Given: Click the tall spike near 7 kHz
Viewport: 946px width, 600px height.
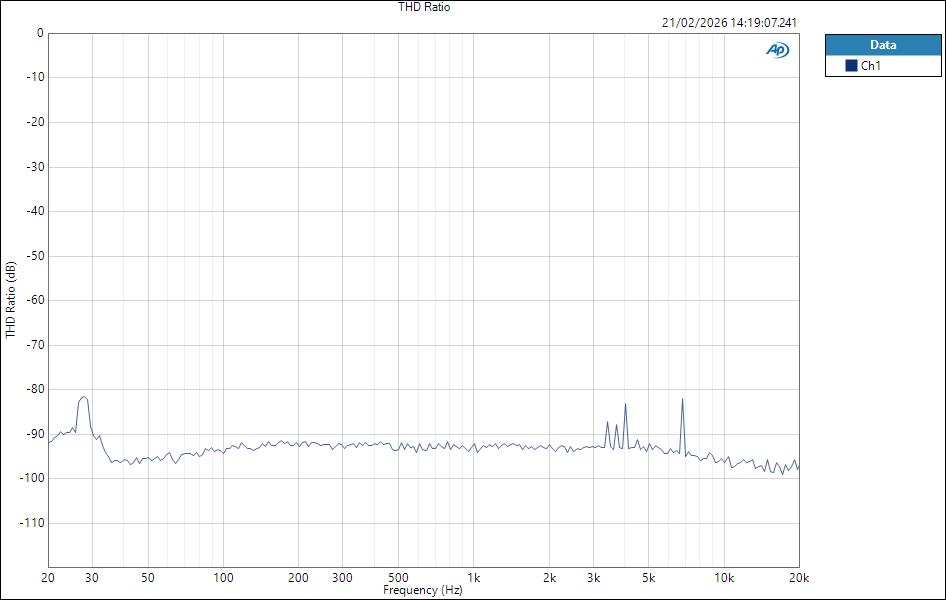Looking at the screenshot, I should click(x=682, y=400).
